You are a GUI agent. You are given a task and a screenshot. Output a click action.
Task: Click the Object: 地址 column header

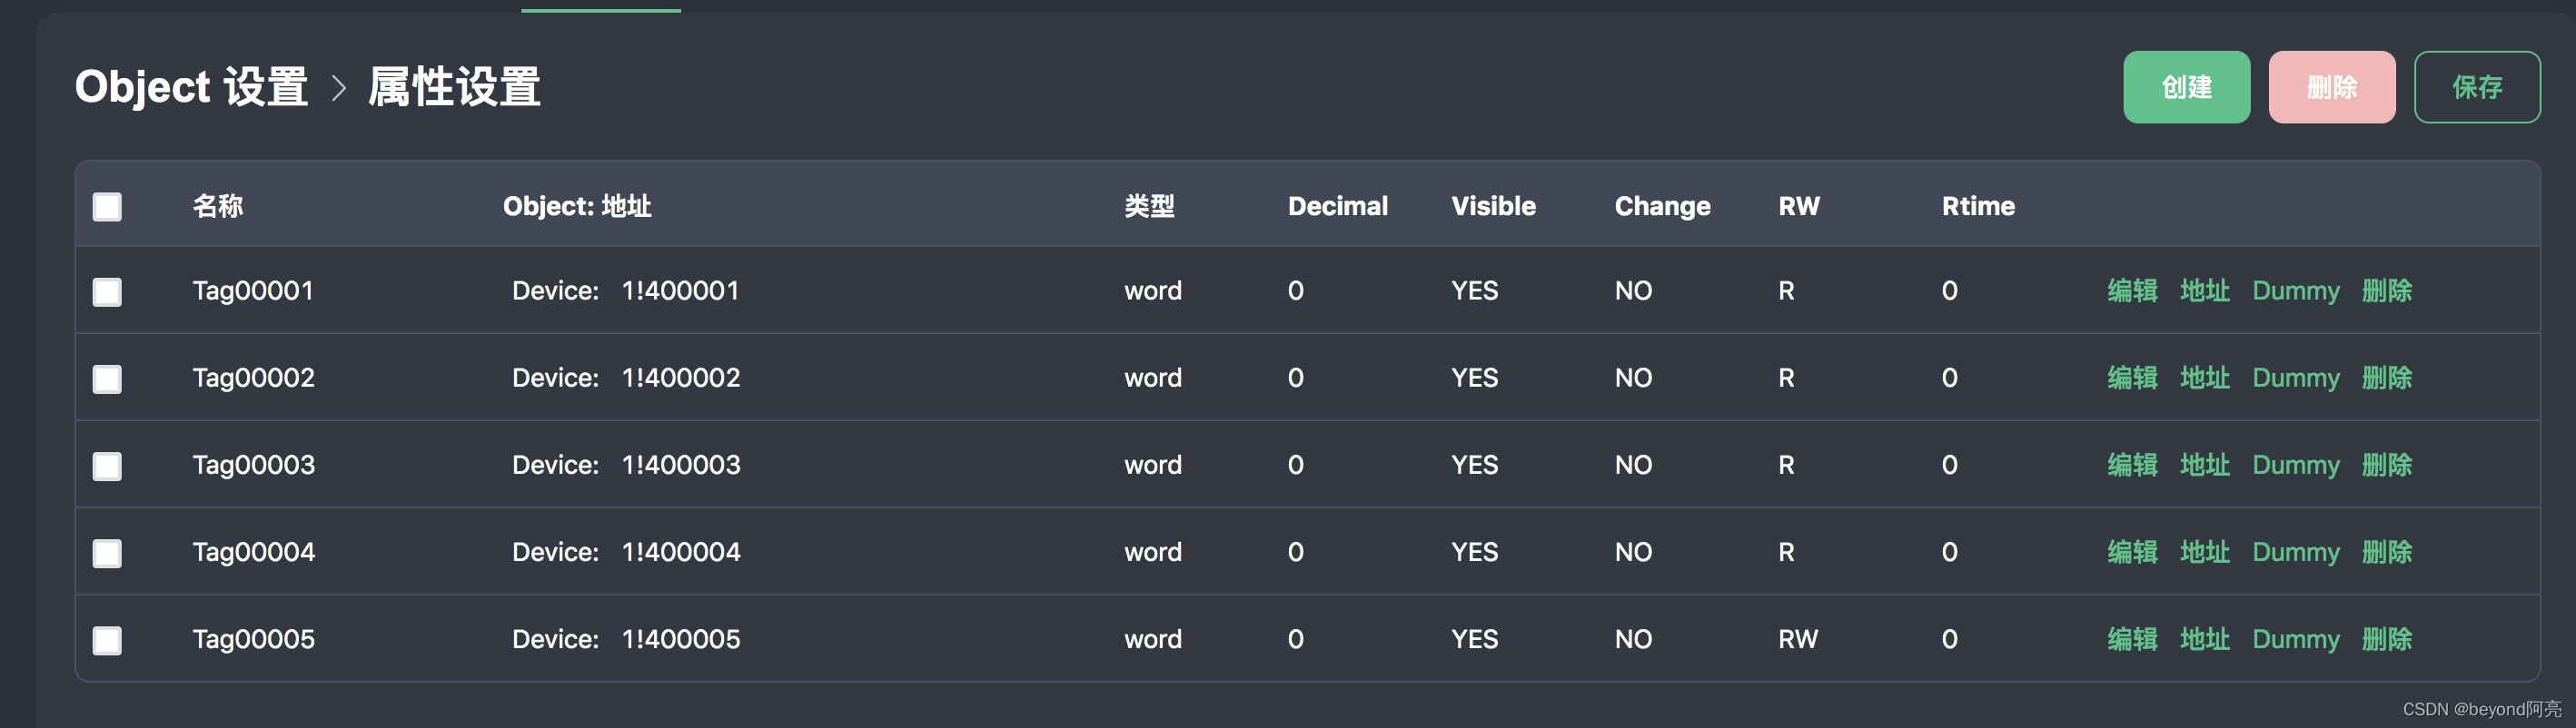click(577, 206)
